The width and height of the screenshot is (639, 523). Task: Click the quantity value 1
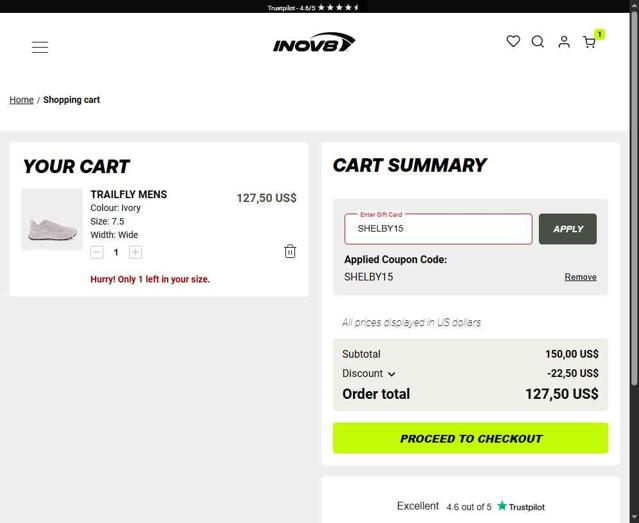pos(116,252)
